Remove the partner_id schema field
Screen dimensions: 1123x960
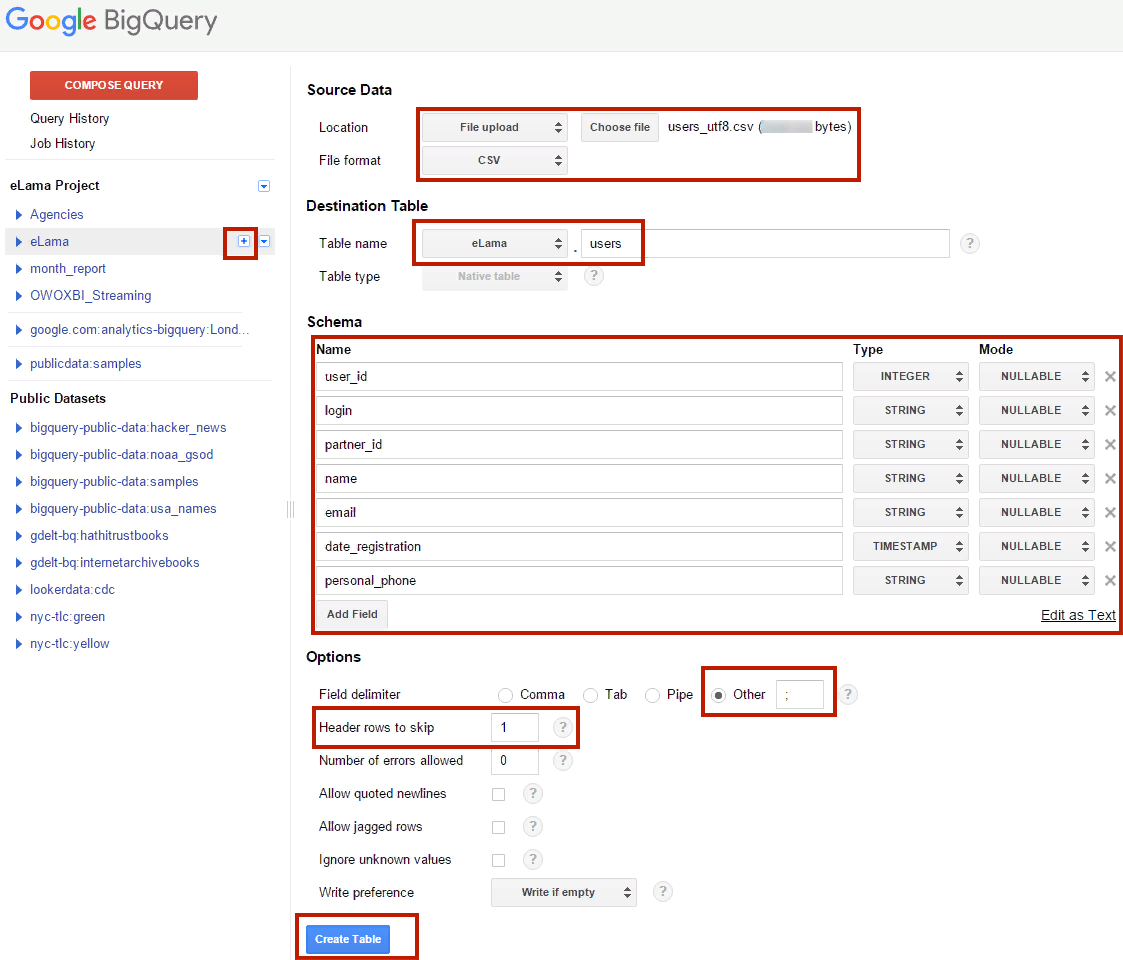point(1110,445)
